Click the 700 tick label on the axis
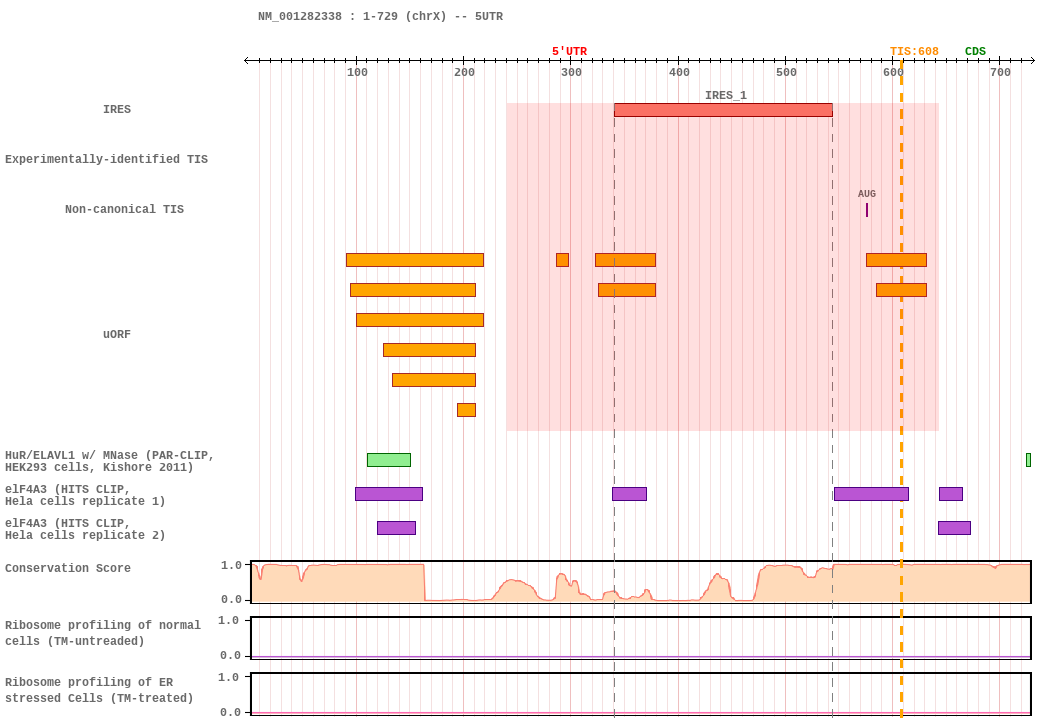1050x726 pixels. [1000, 72]
